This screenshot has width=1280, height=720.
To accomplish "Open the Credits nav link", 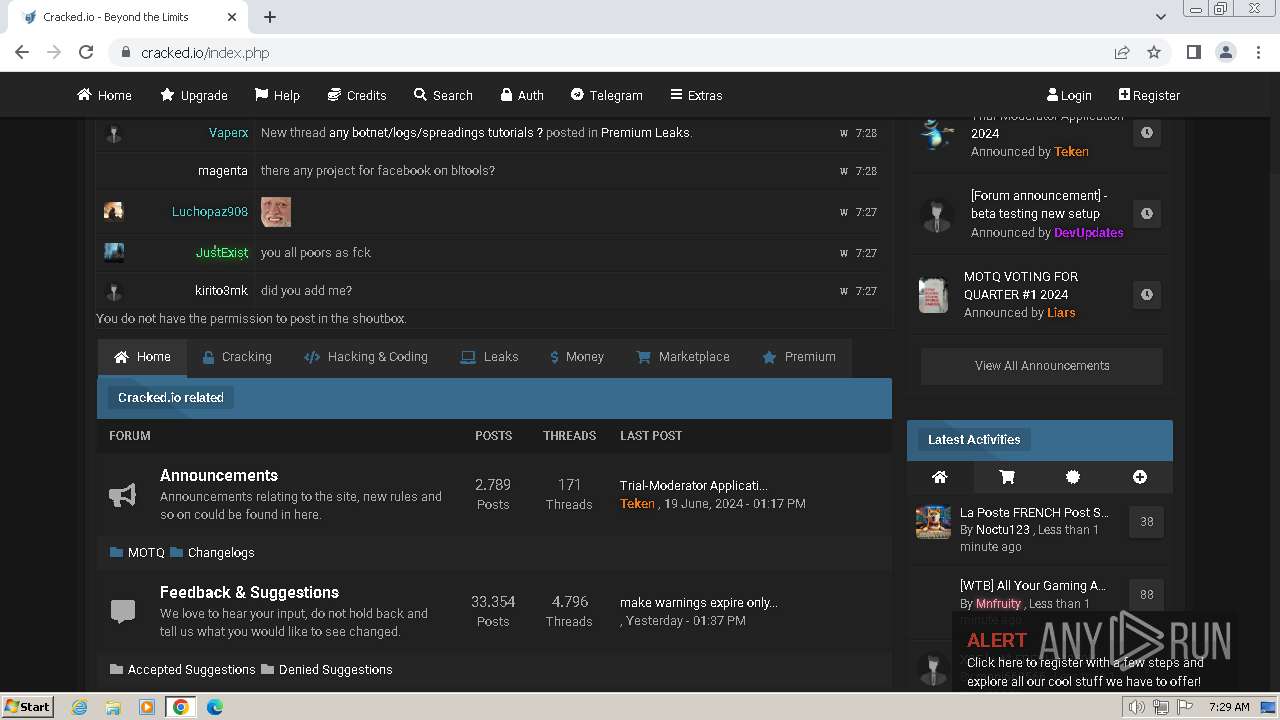I will click(x=357, y=95).
